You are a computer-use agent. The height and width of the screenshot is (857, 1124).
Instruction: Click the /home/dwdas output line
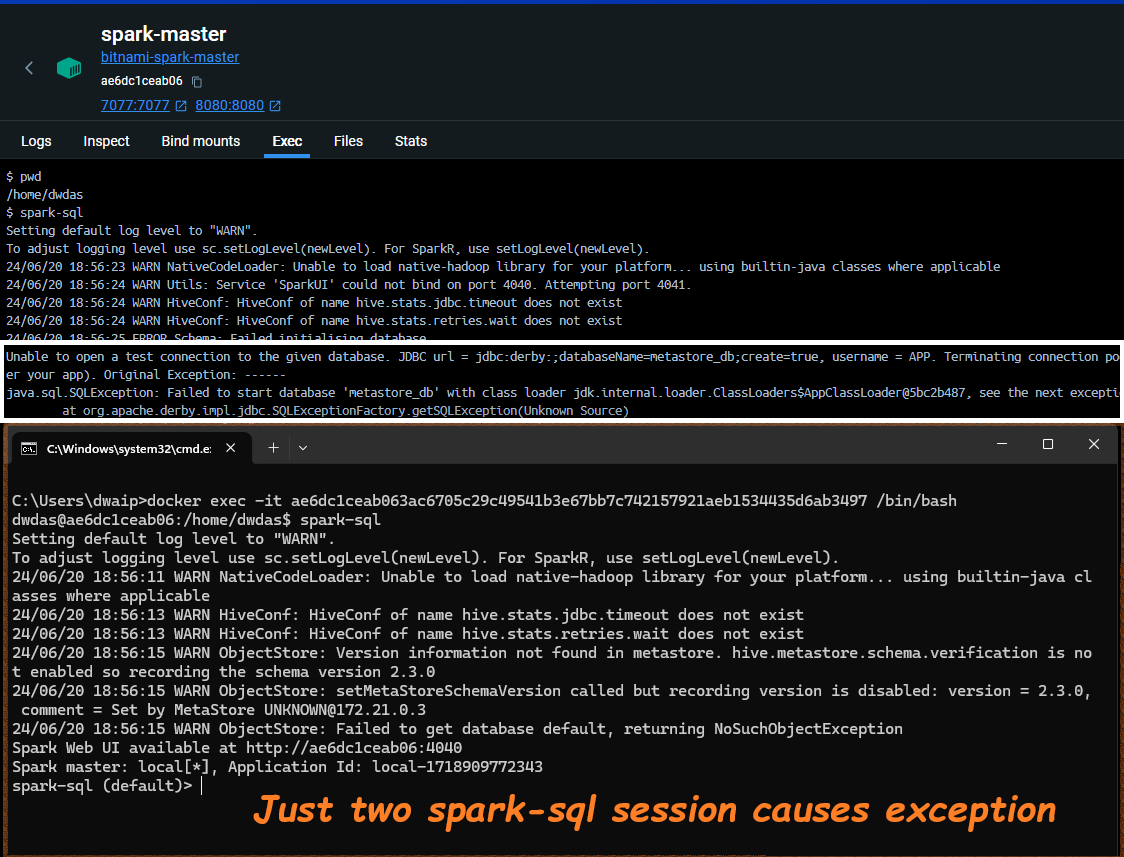pos(44,194)
